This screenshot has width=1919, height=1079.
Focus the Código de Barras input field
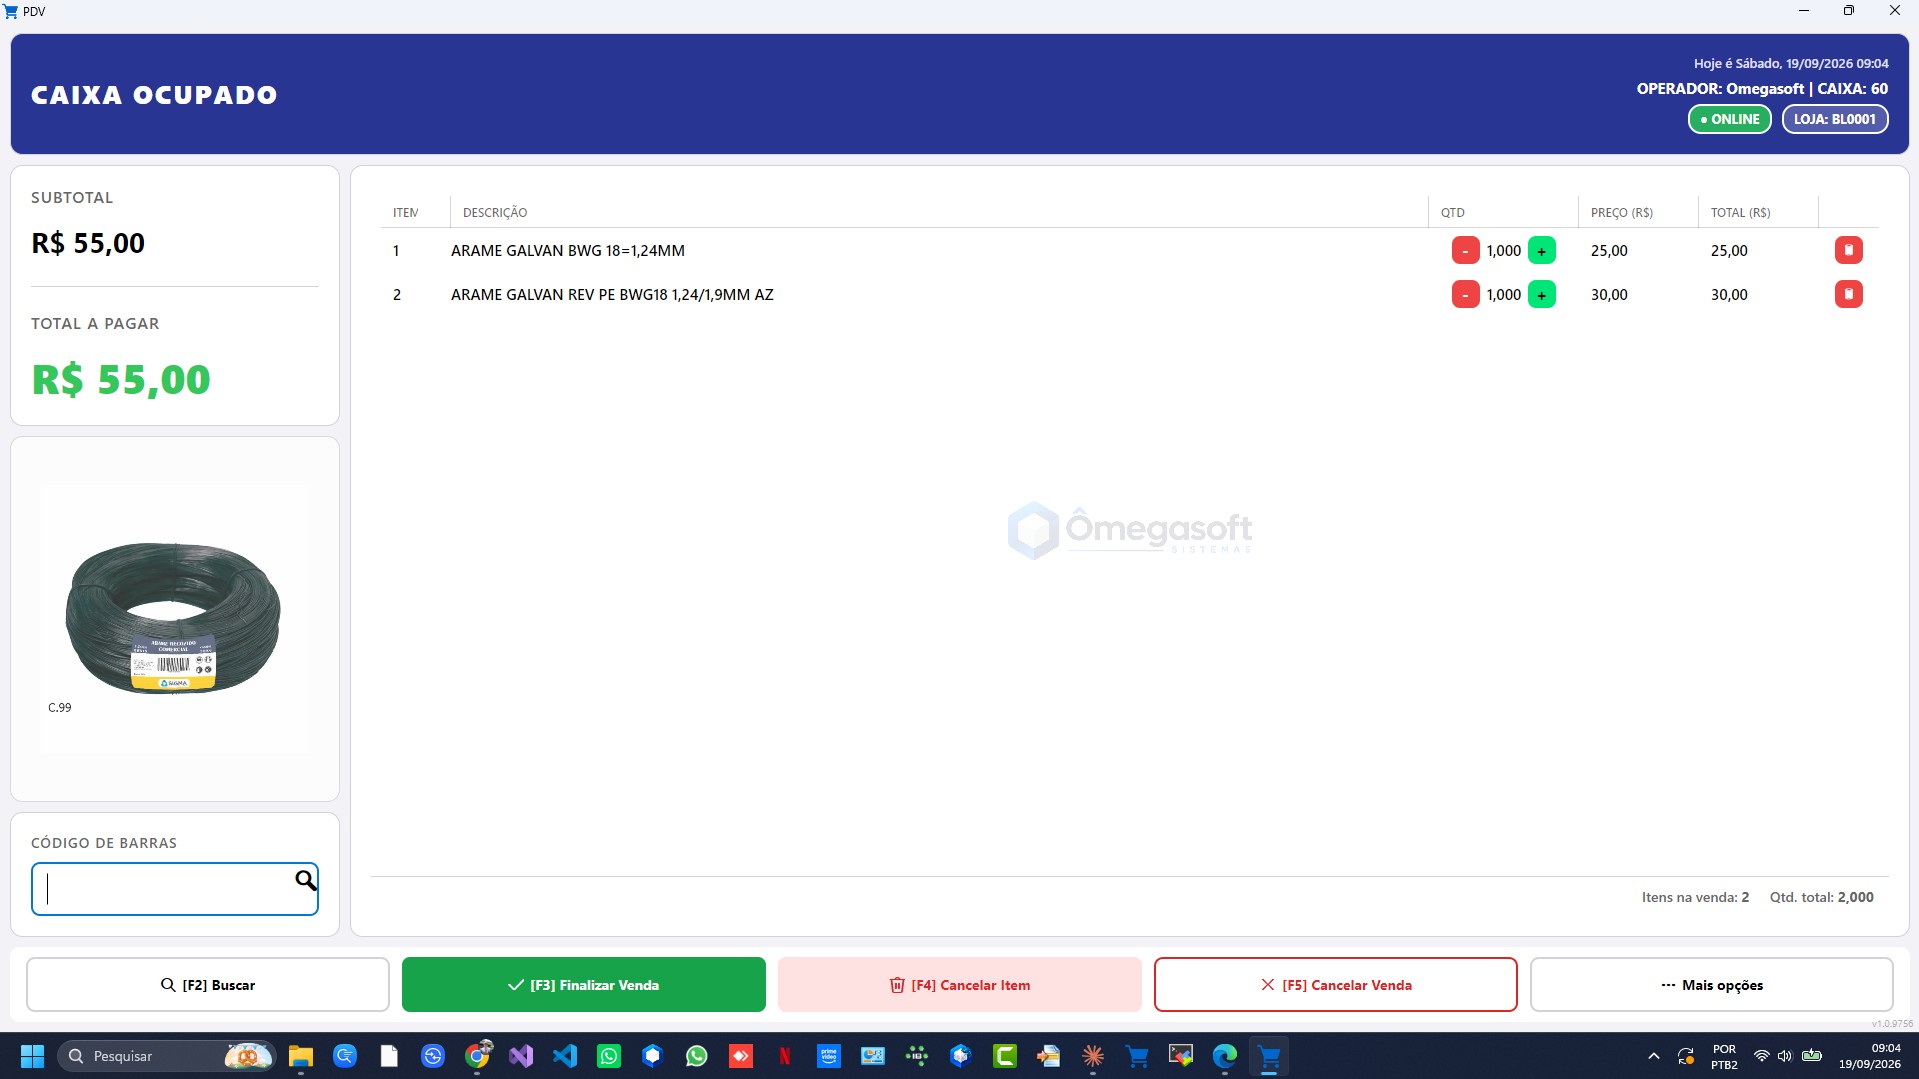pyautogui.click(x=175, y=889)
